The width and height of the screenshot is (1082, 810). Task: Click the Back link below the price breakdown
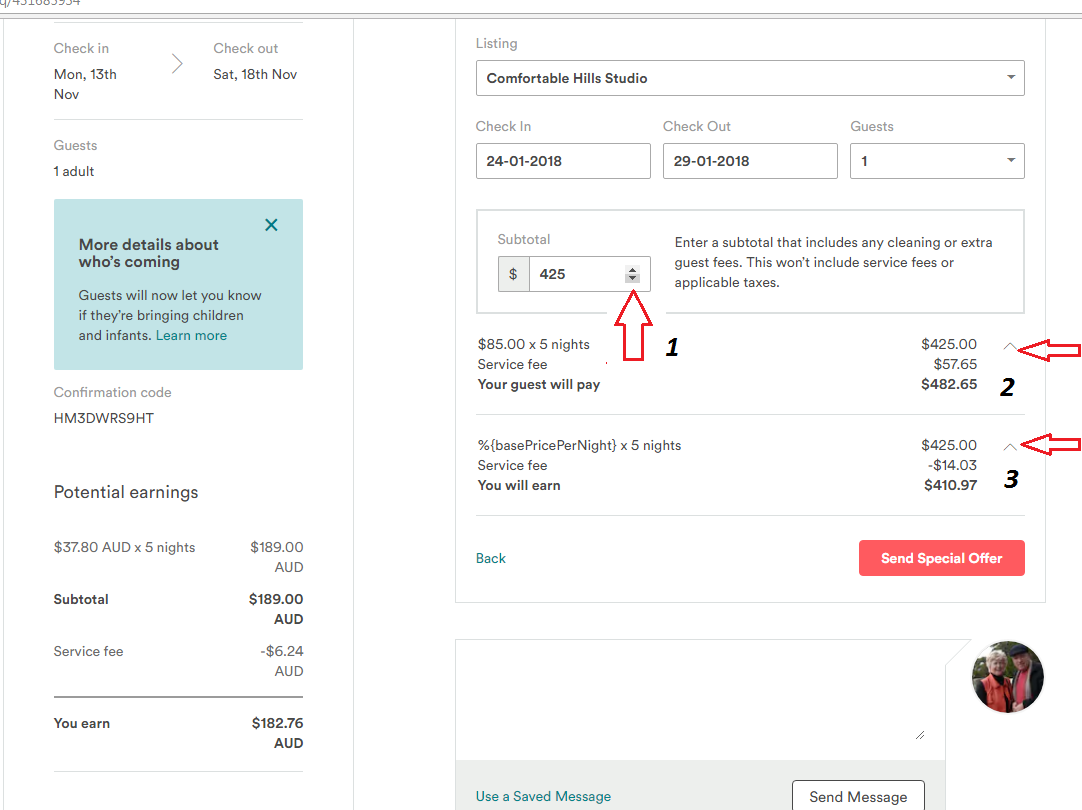click(490, 558)
